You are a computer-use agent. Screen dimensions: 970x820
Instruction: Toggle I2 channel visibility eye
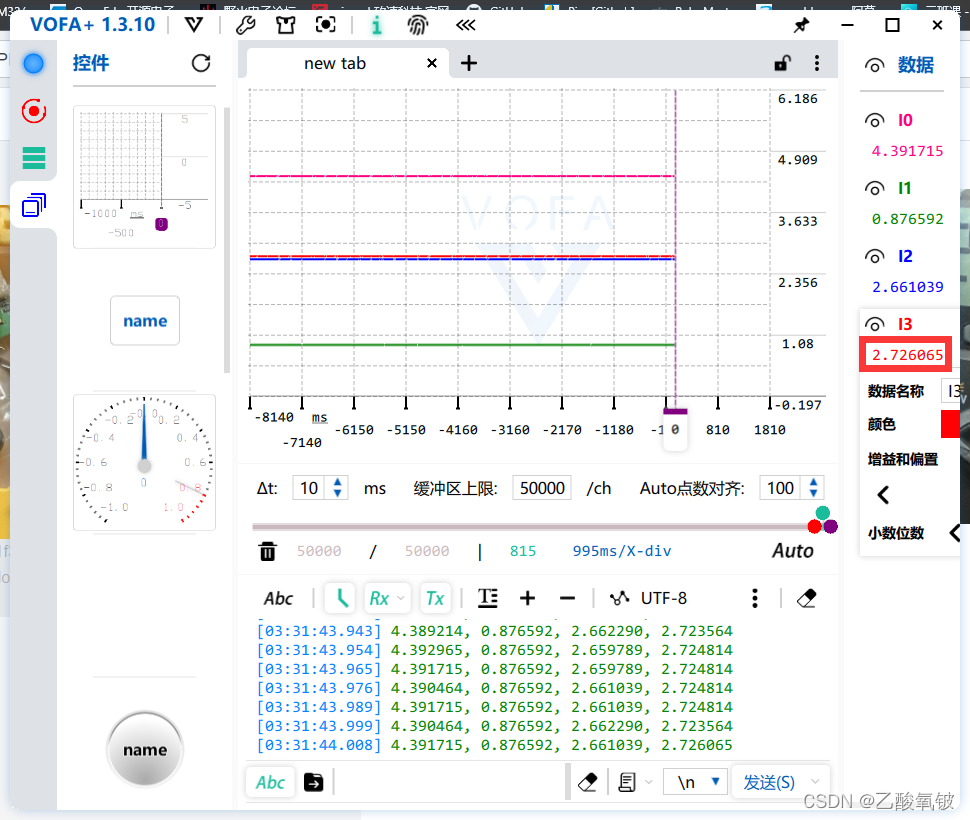coord(874,257)
